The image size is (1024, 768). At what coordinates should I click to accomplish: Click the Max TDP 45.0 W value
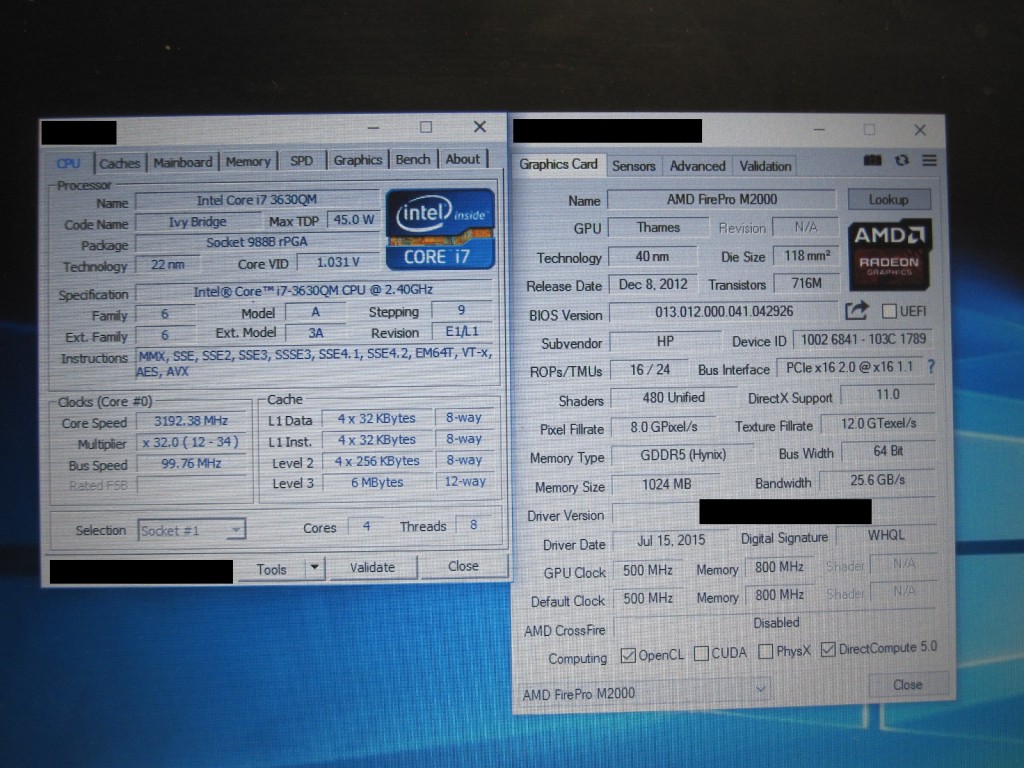pyautogui.click(x=353, y=219)
